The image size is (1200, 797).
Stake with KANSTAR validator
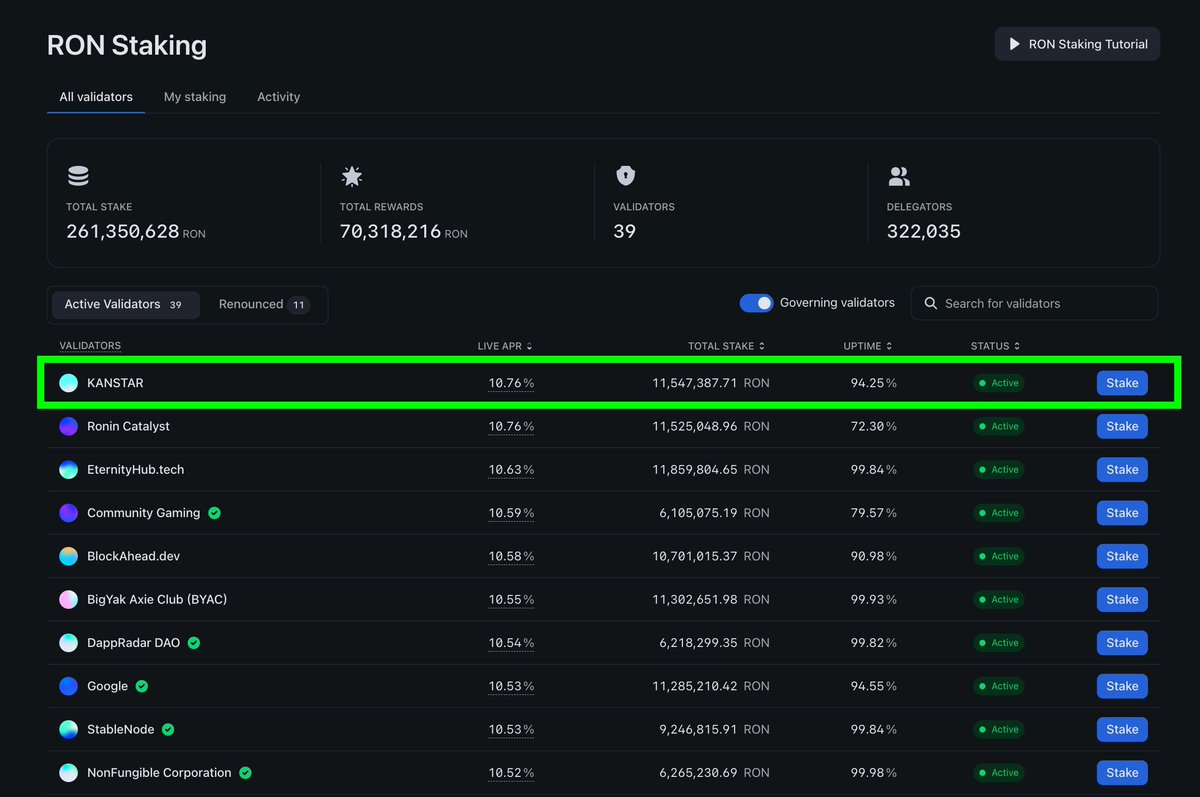coord(1122,383)
